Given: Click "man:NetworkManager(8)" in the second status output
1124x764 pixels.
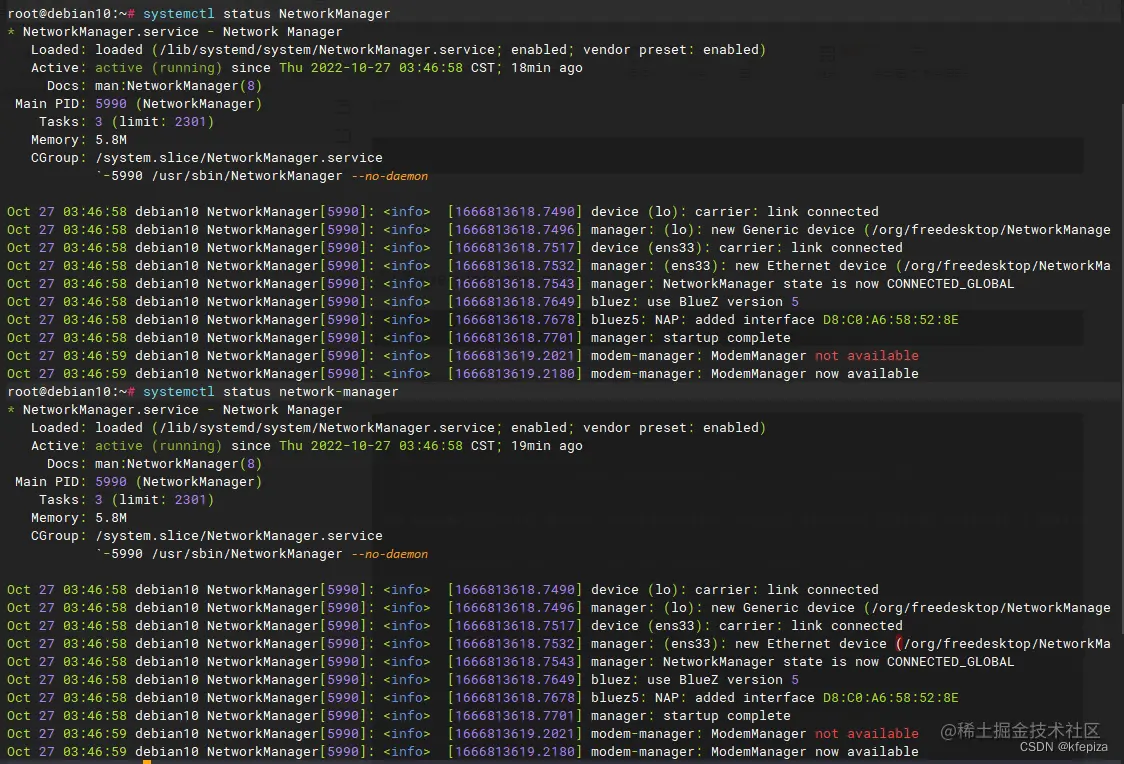Looking at the screenshot, I should point(178,464).
